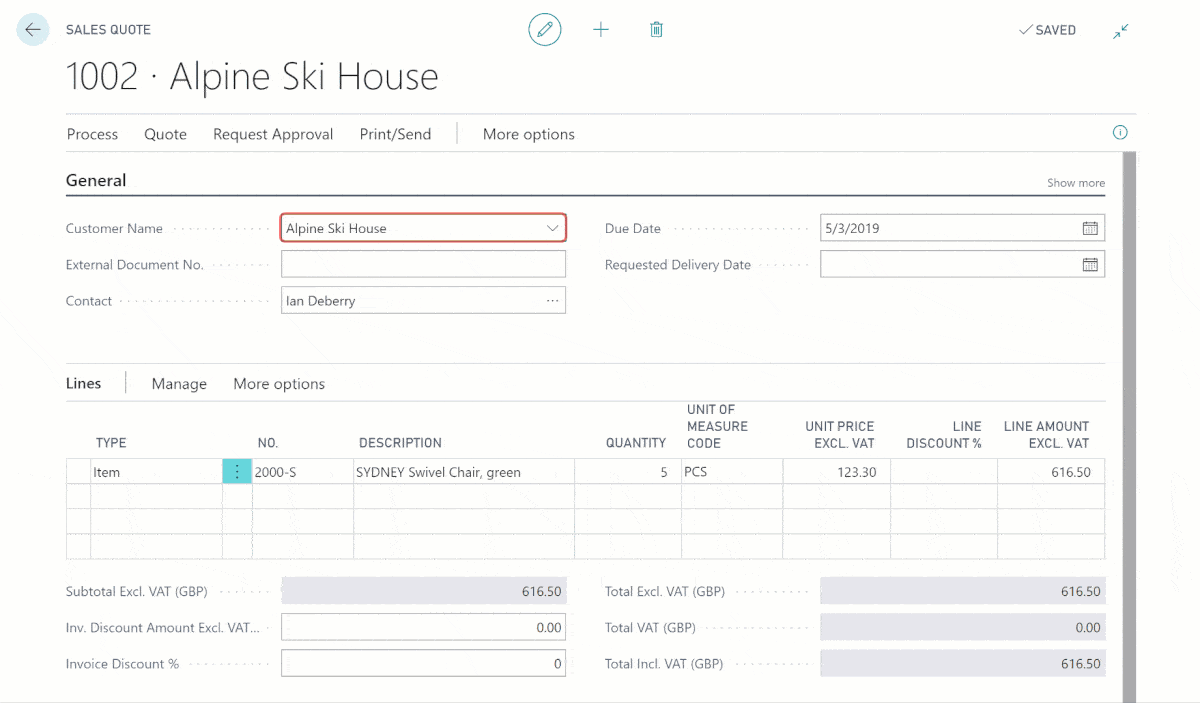The height and width of the screenshot is (703, 1200).
Task: Collapse the General section heading
Action: click(96, 180)
